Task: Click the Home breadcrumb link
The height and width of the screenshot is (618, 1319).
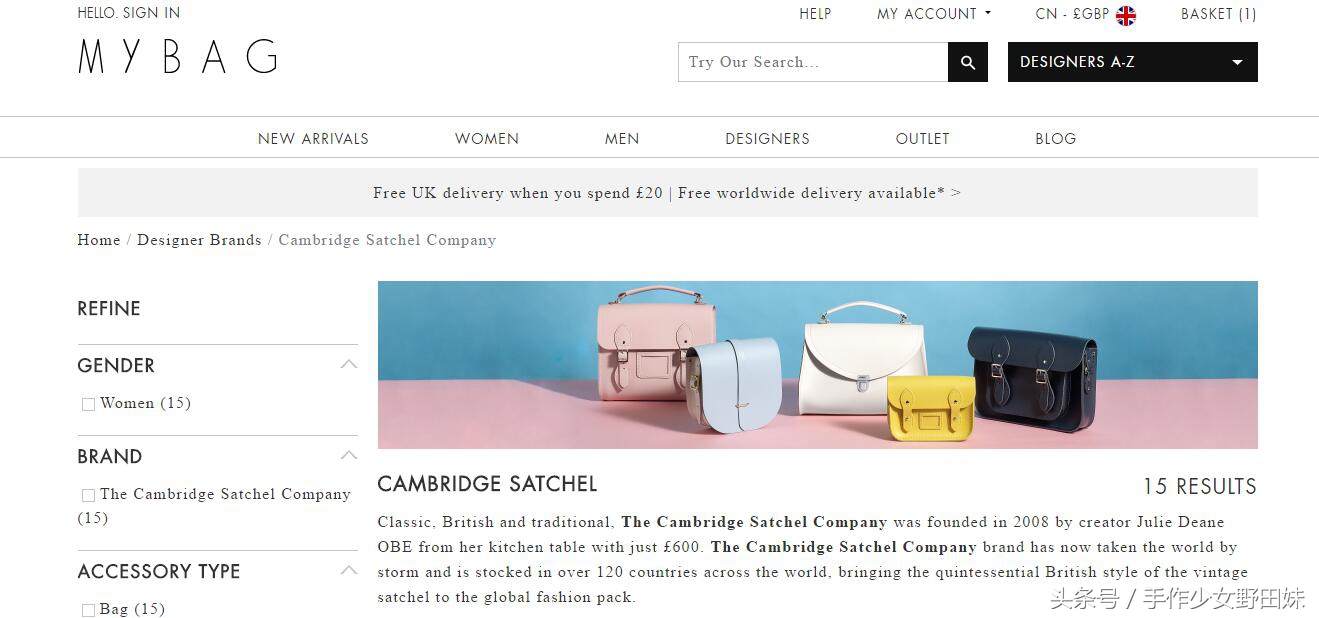Action: (x=99, y=240)
